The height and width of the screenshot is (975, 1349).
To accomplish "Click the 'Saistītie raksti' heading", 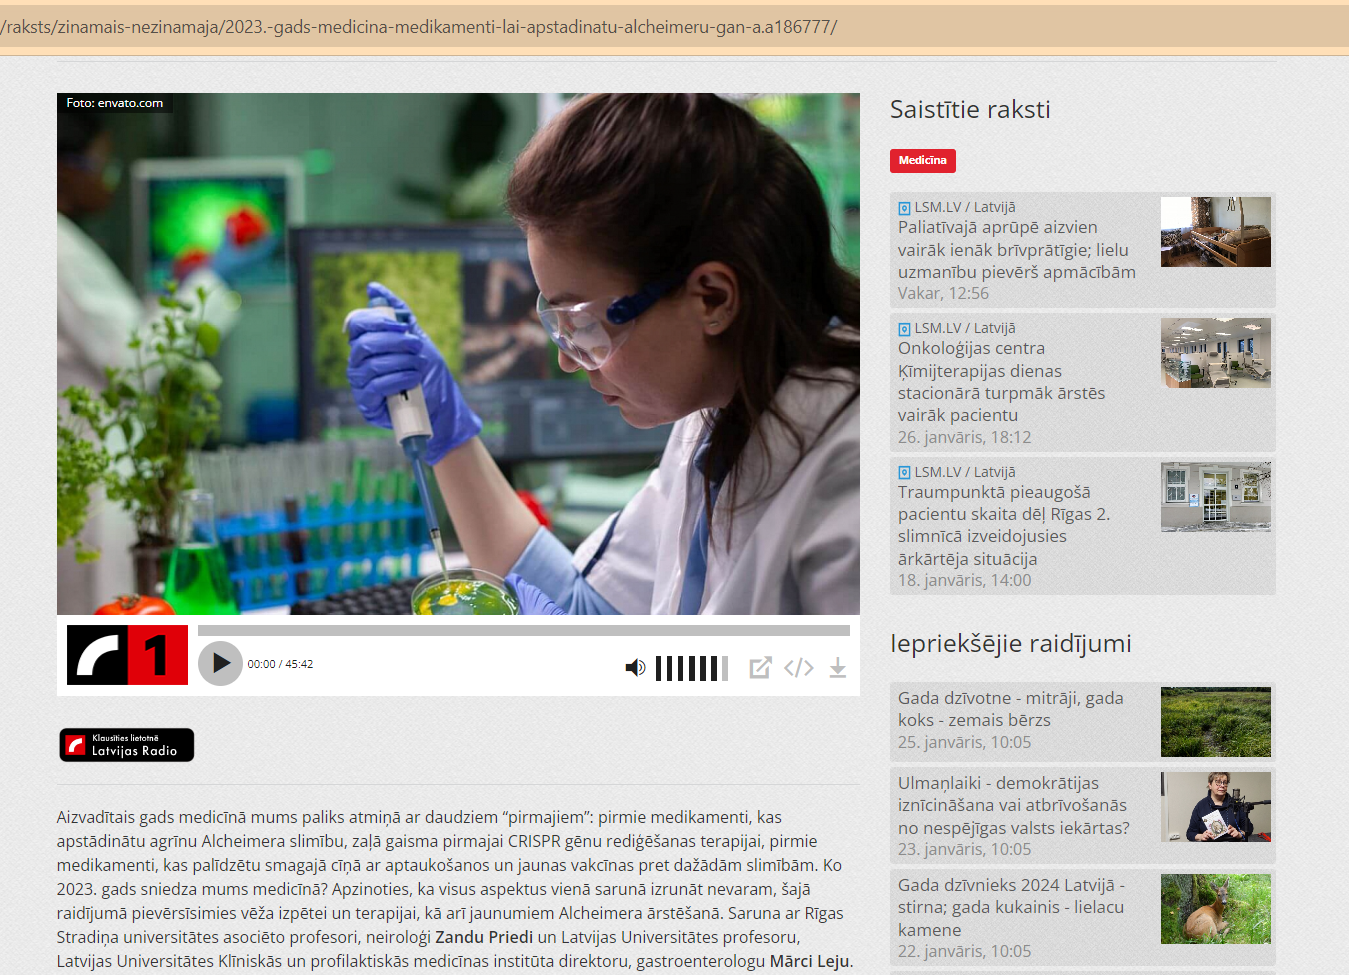I will (x=970, y=110).
